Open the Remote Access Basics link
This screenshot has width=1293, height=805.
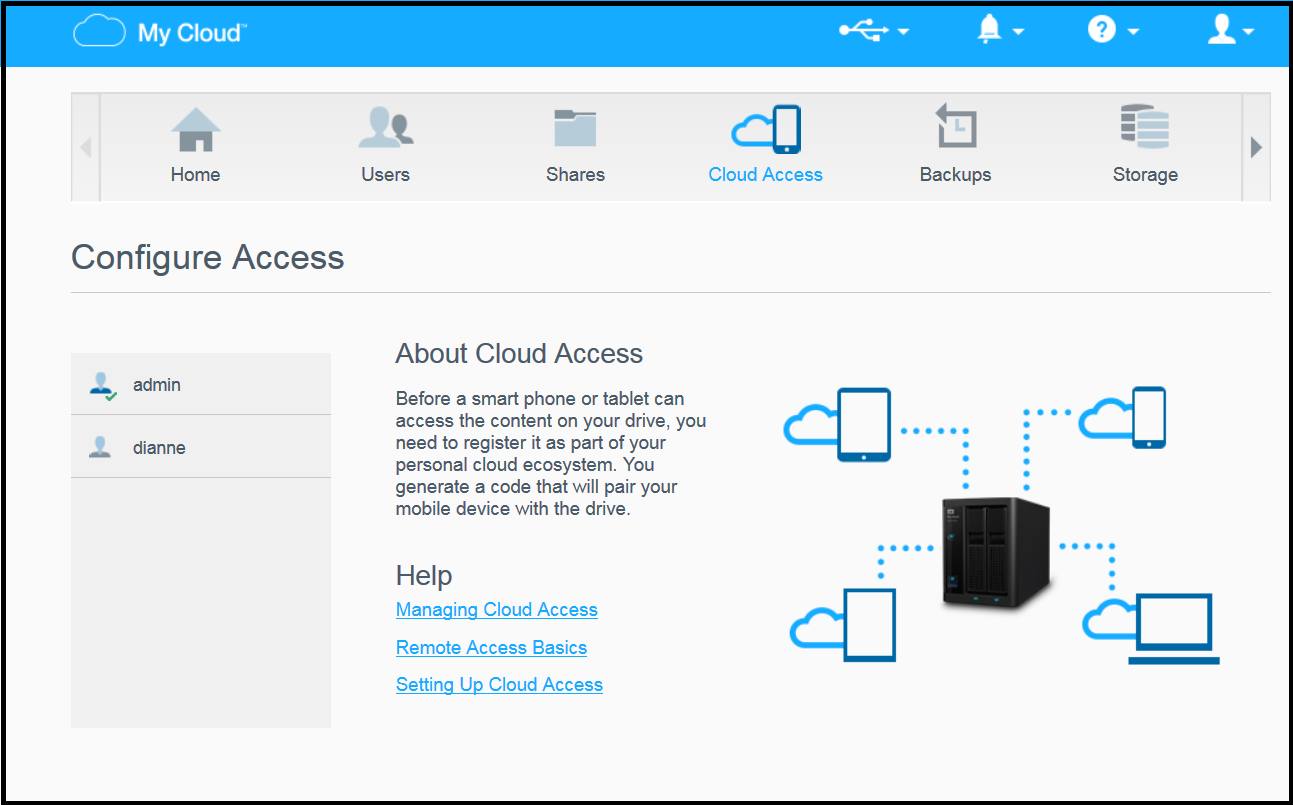pos(491,647)
